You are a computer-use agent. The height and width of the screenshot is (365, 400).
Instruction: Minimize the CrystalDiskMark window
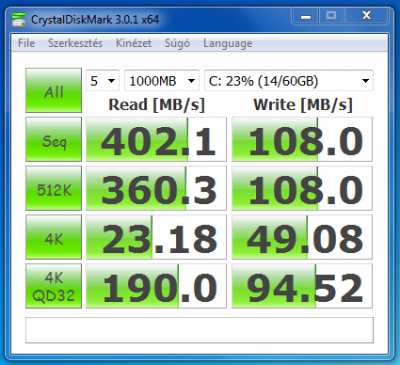pyautogui.click(x=306, y=16)
